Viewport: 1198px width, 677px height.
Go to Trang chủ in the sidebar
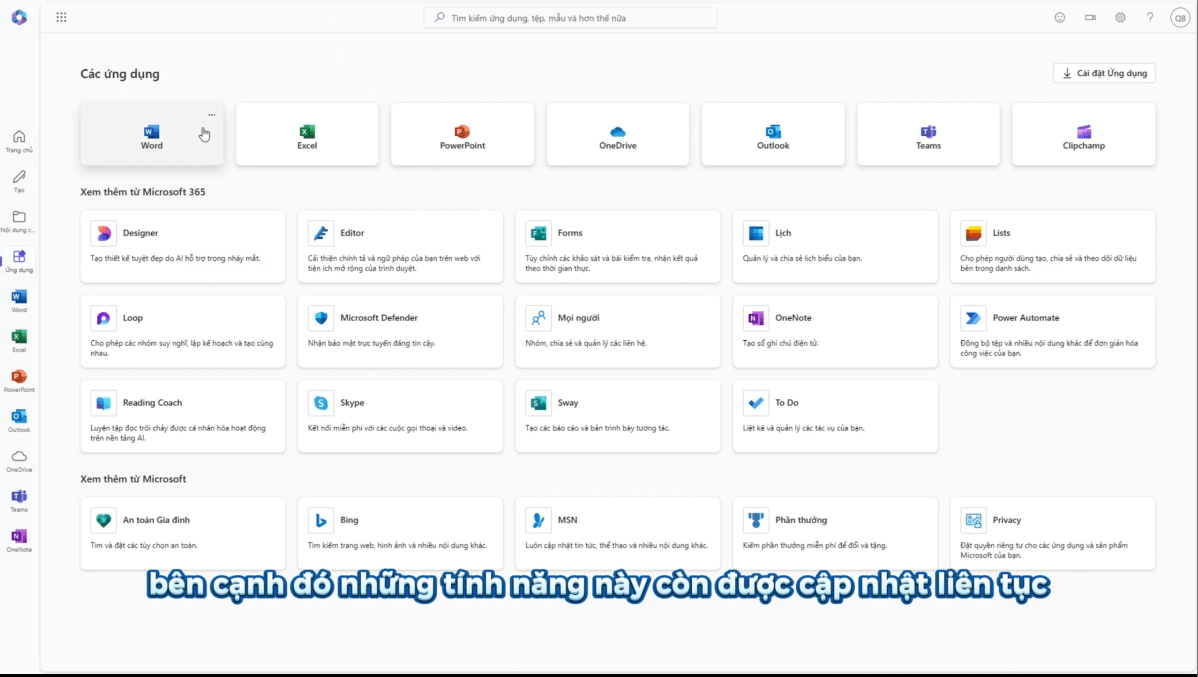[x=19, y=141]
